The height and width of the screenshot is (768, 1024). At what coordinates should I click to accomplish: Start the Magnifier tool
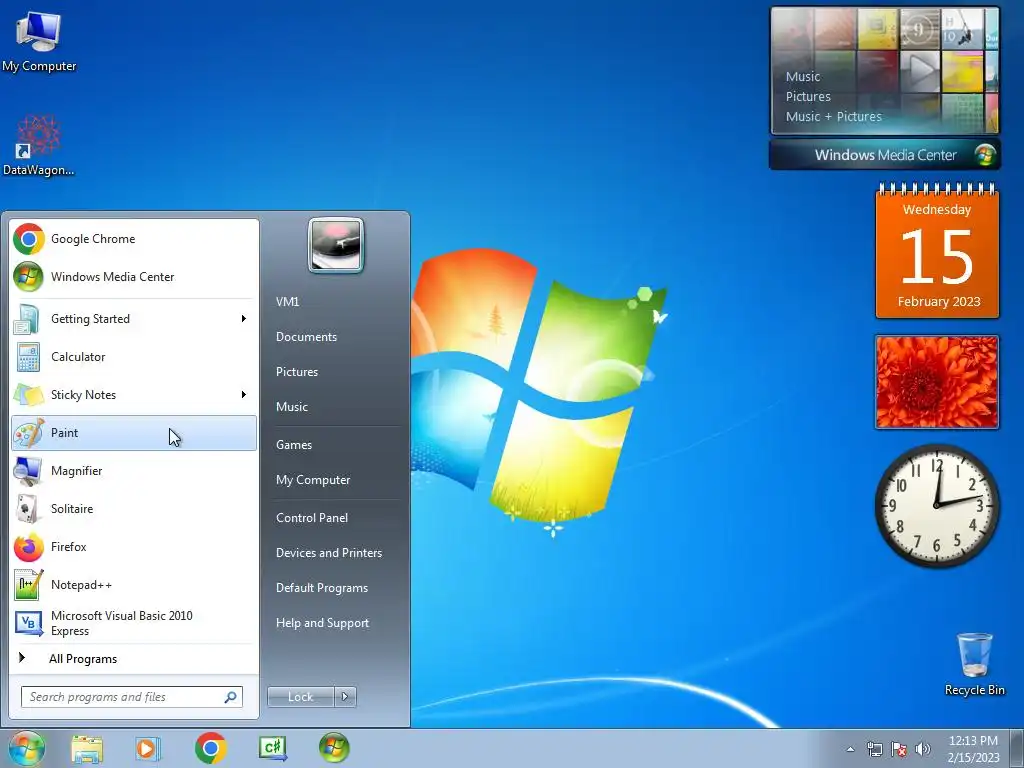tap(134, 471)
